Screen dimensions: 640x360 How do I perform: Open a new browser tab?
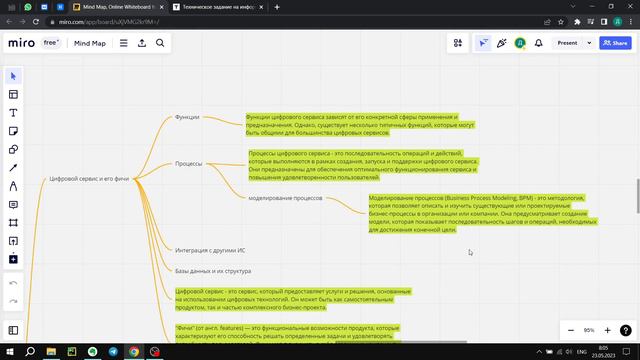click(x=277, y=7)
